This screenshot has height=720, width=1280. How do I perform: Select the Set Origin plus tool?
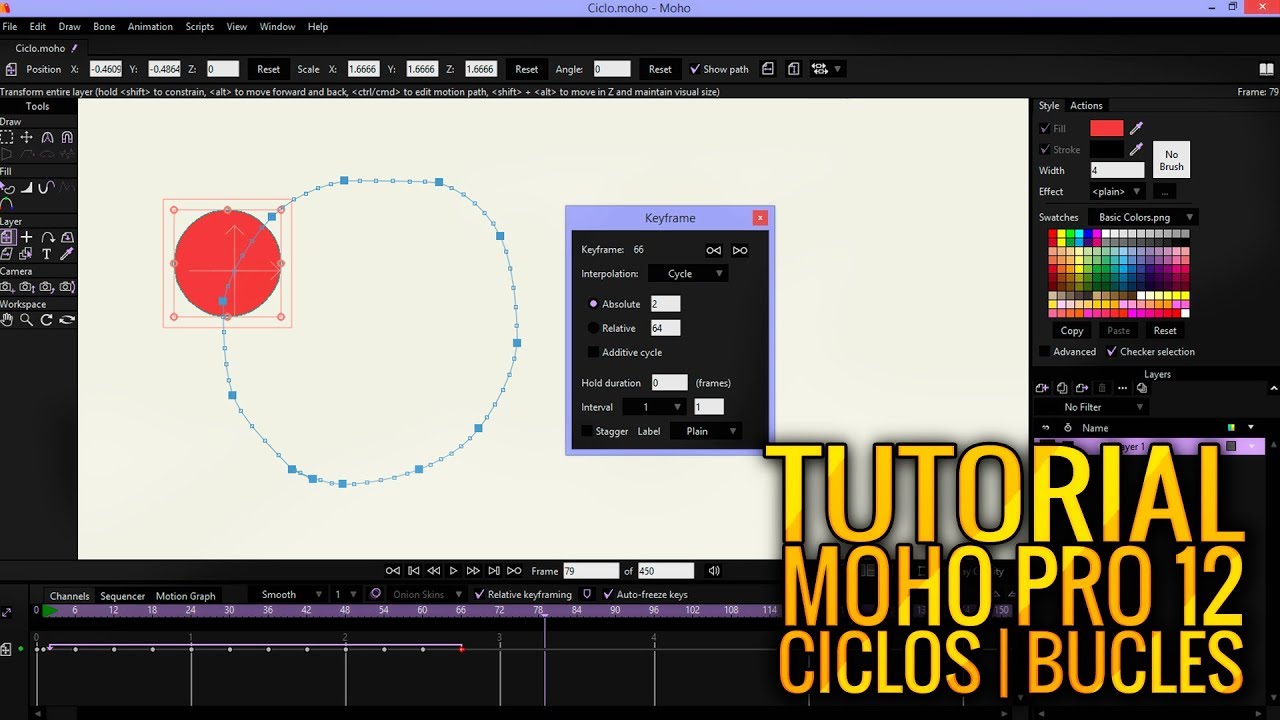[27, 238]
